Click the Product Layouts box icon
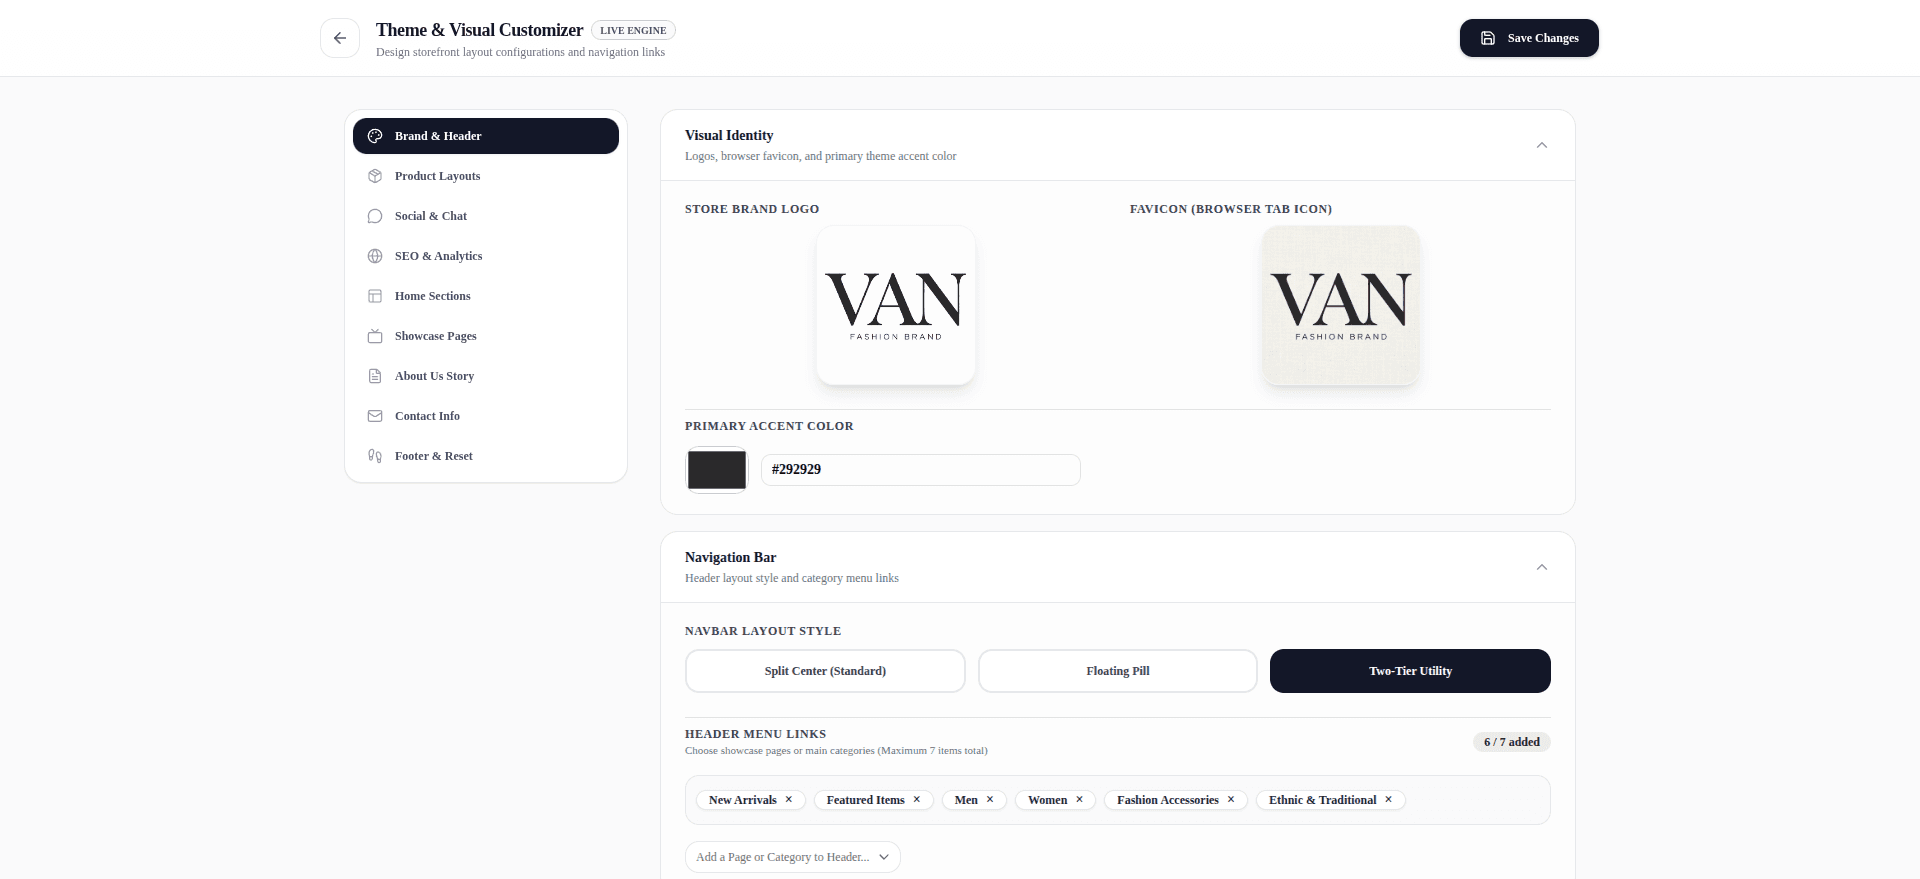1920x879 pixels. 375,176
